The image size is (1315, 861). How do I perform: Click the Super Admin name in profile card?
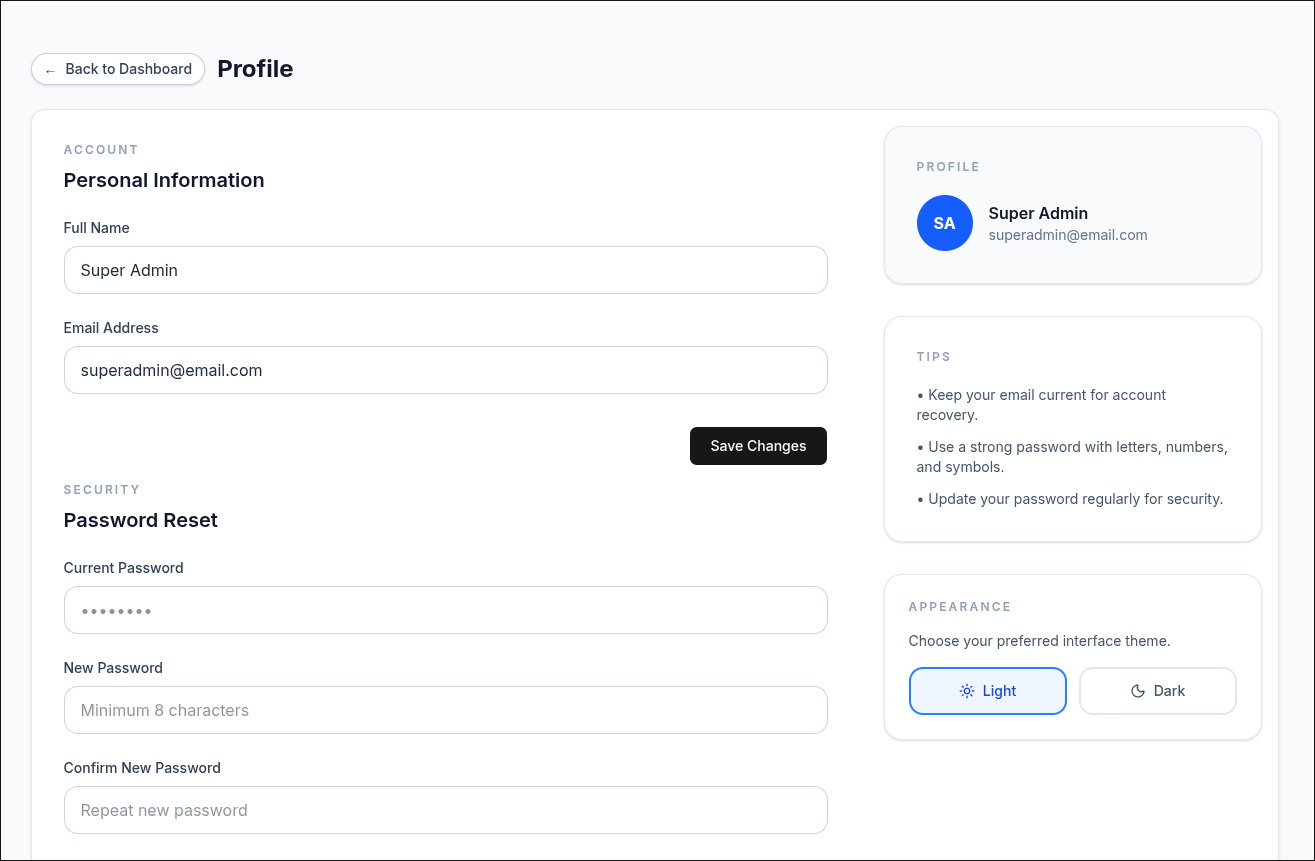click(1038, 213)
